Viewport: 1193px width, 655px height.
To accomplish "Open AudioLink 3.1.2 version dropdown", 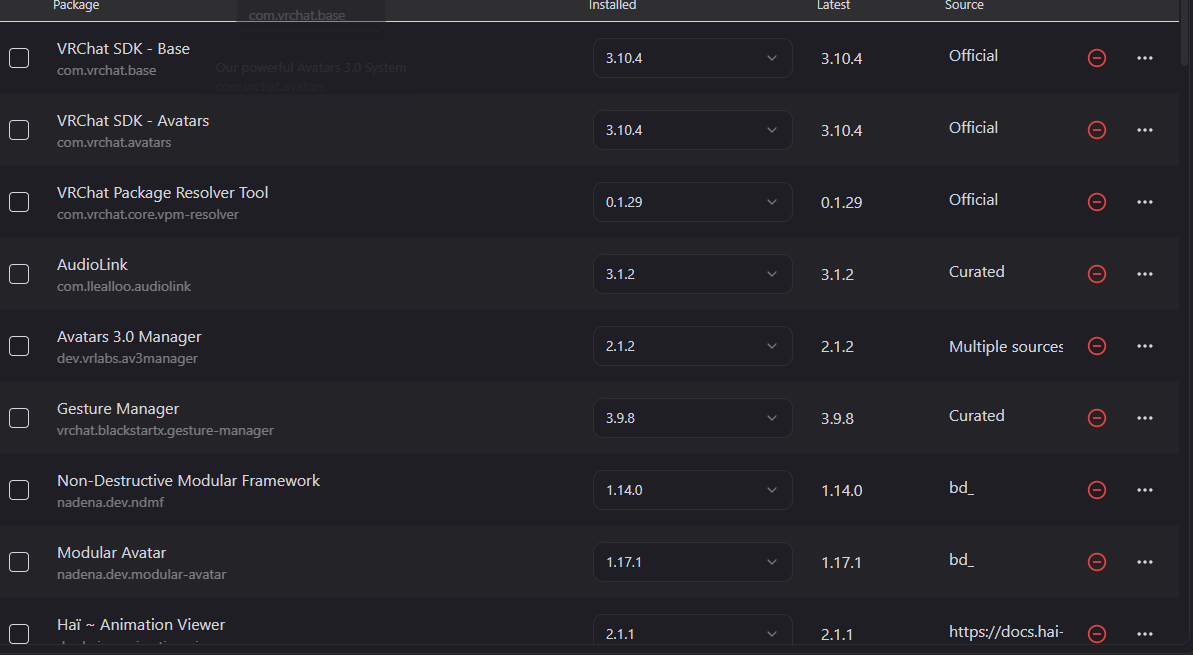I will click(692, 274).
